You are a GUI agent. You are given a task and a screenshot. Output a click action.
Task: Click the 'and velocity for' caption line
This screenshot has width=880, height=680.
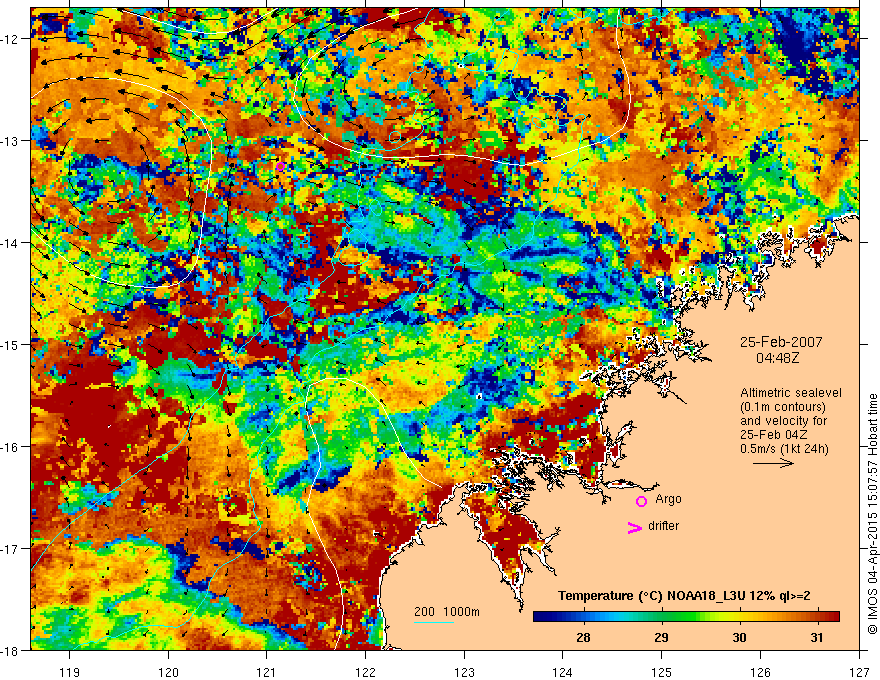click(x=783, y=421)
